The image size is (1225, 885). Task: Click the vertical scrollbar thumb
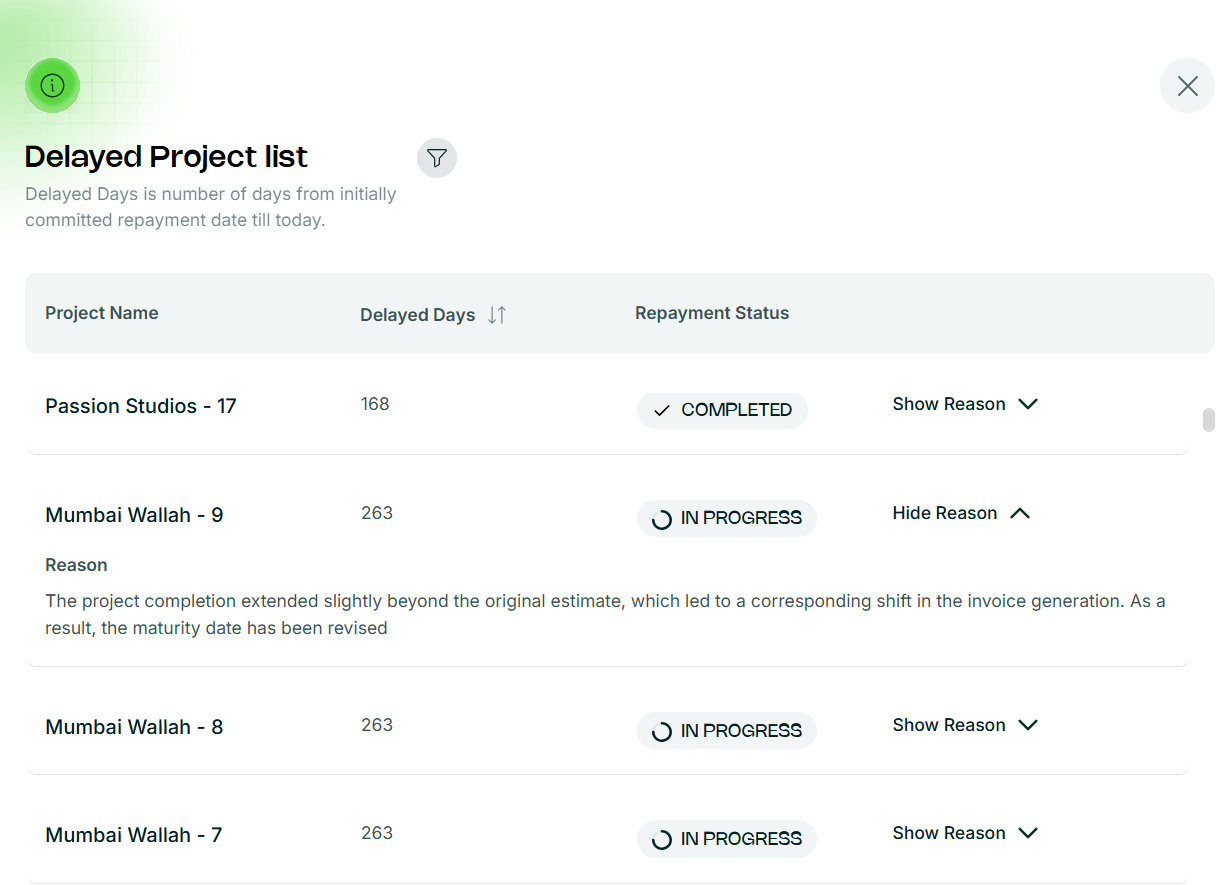pos(1208,420)
